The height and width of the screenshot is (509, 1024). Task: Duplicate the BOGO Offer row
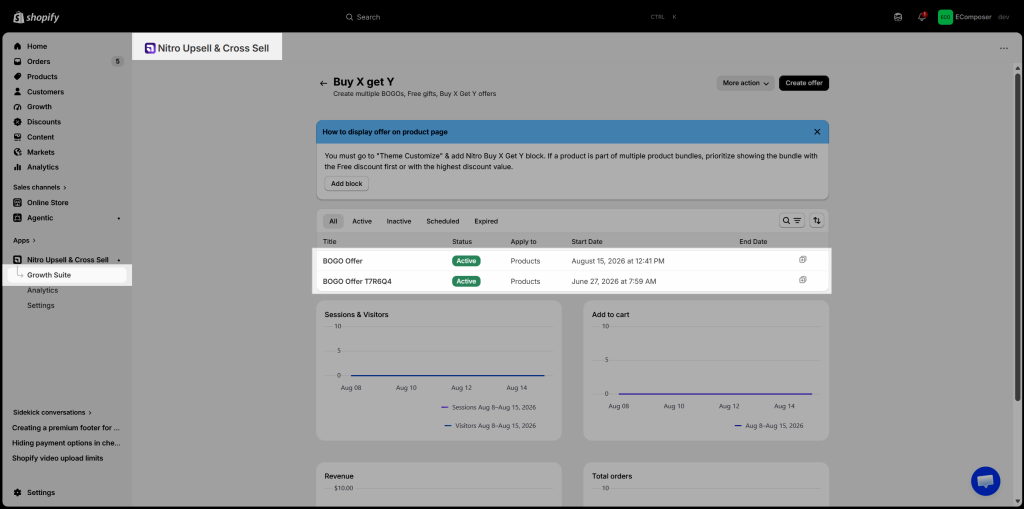803,259
